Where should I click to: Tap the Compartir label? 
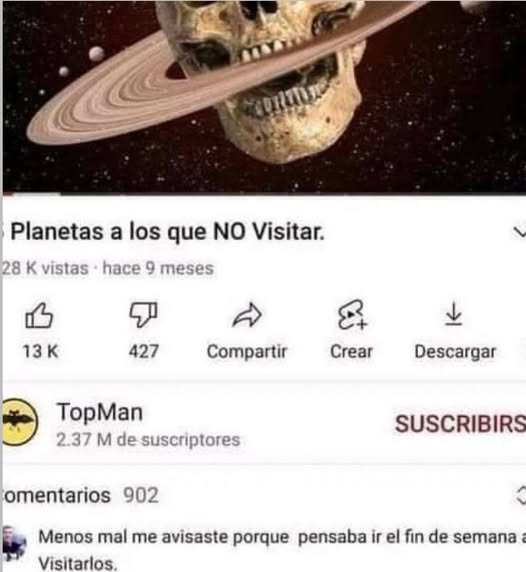[247, 352]
